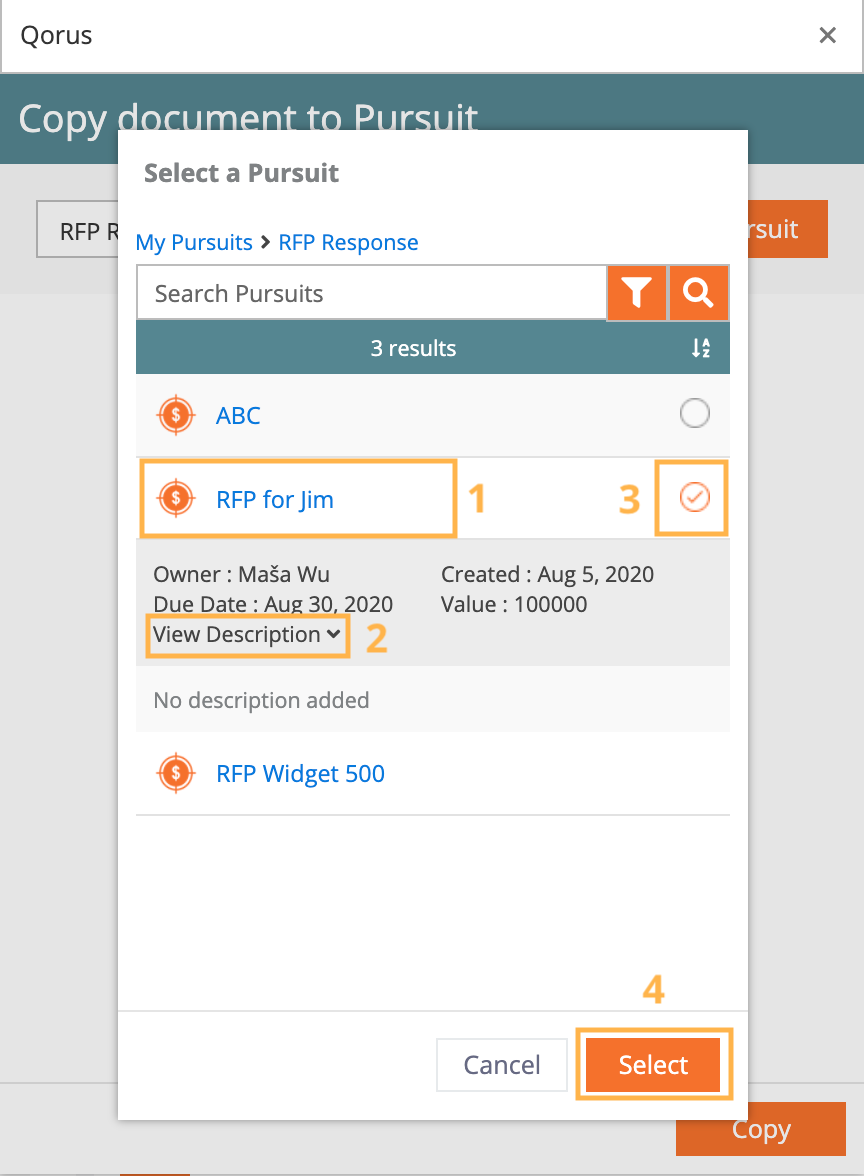The image size is (864, 1176).
Task: Click the ABC pursuit target icon
Action: [x=176, y=415]
